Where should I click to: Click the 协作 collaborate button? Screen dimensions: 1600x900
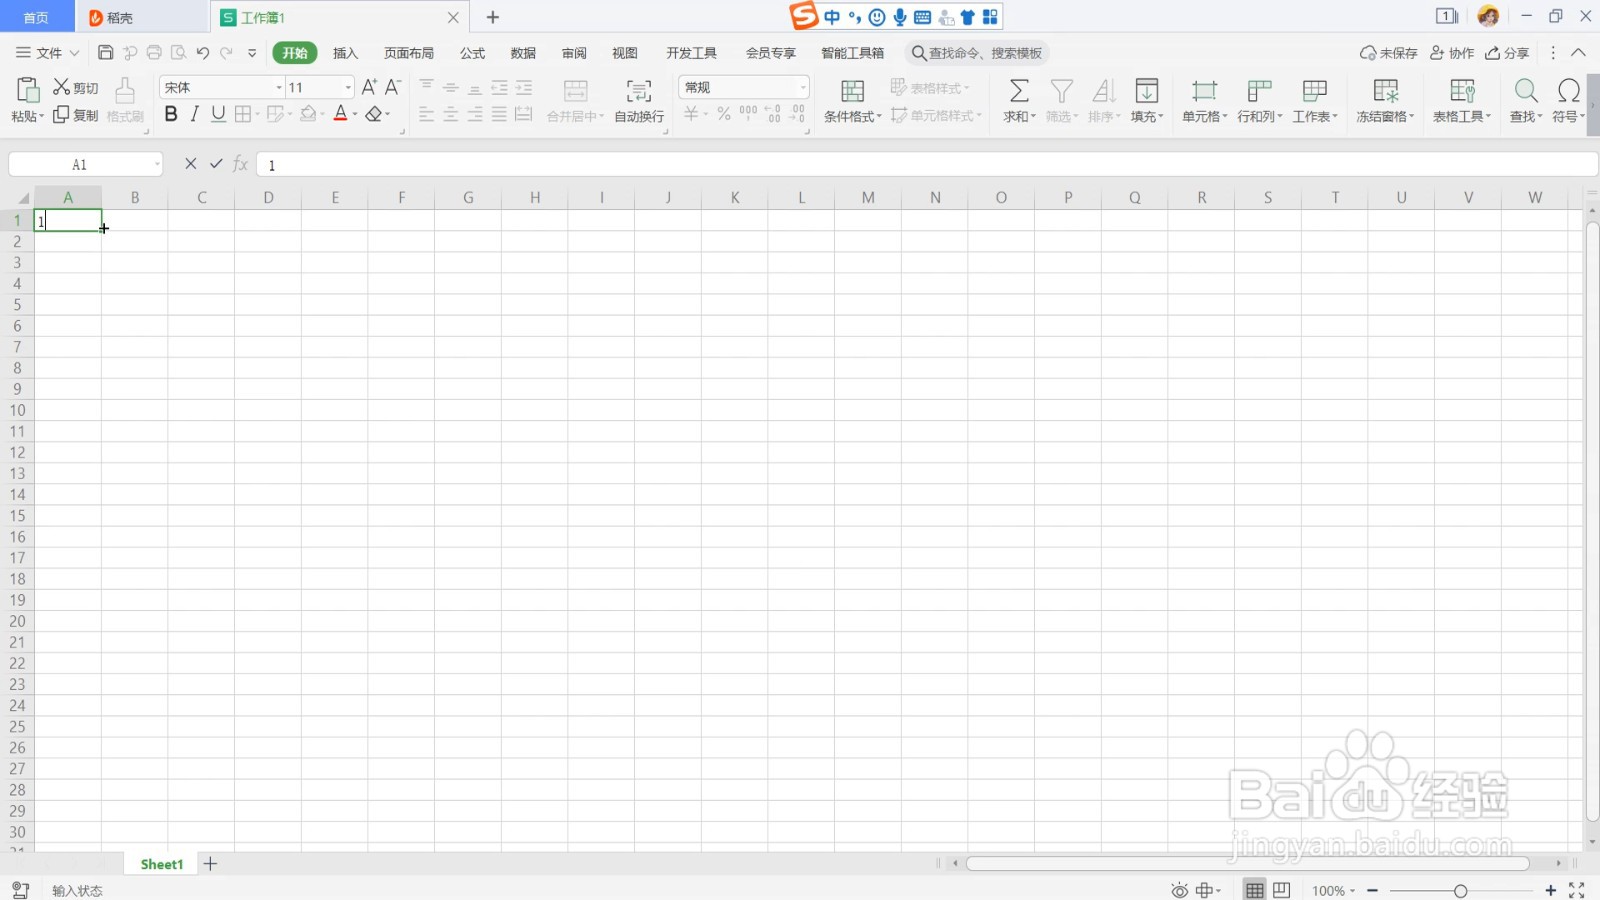coord(1452,53)
